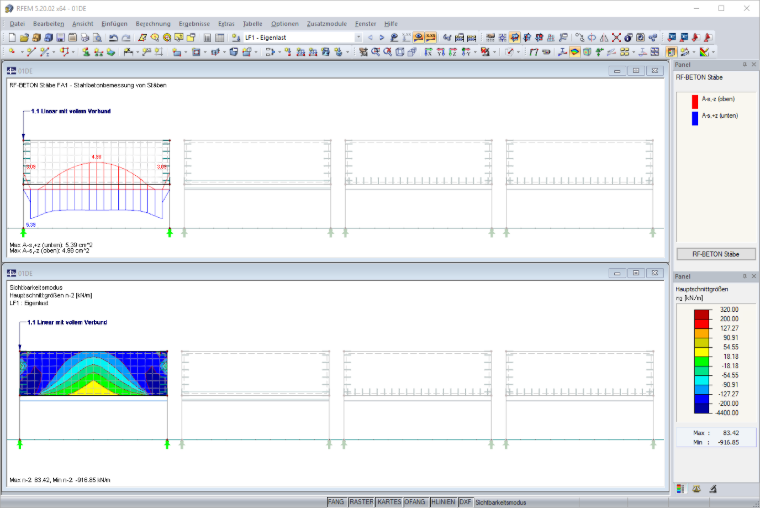Click the New file icon
Viewport: 760px width, 508px height.
point(12,38)
